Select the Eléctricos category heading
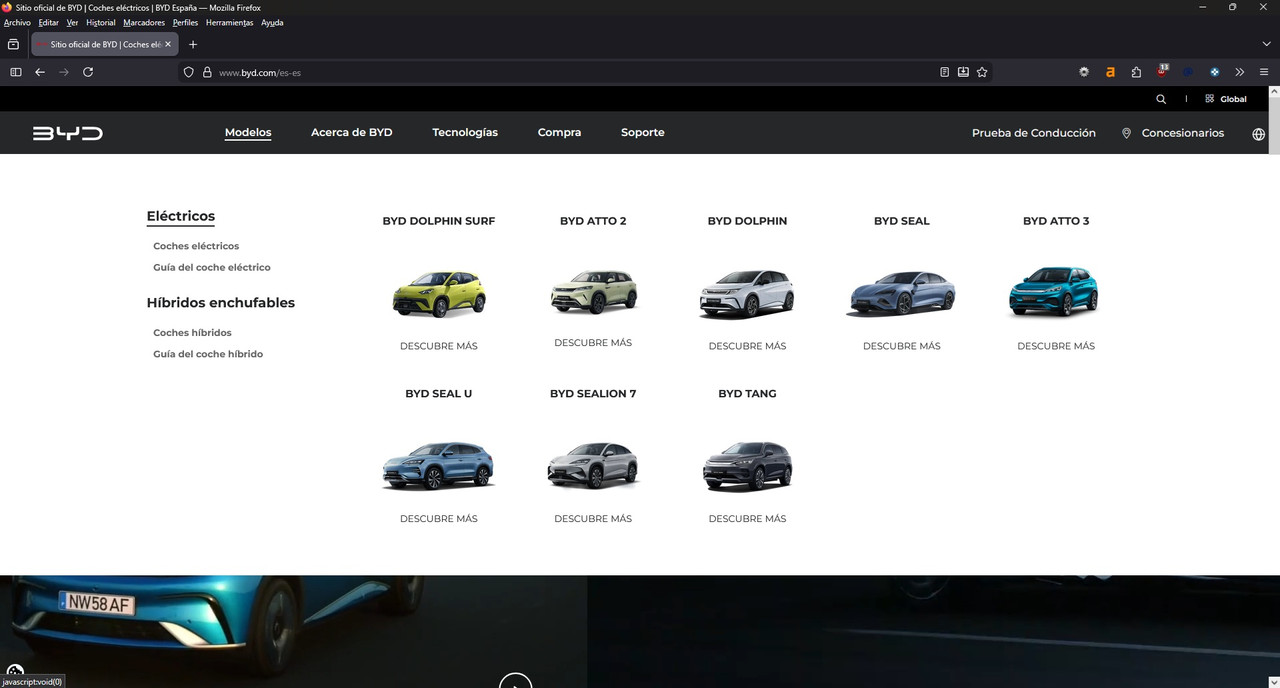The height and width of the screenshot is (688, 1280). pyautogui.click(x=181, y=216)
